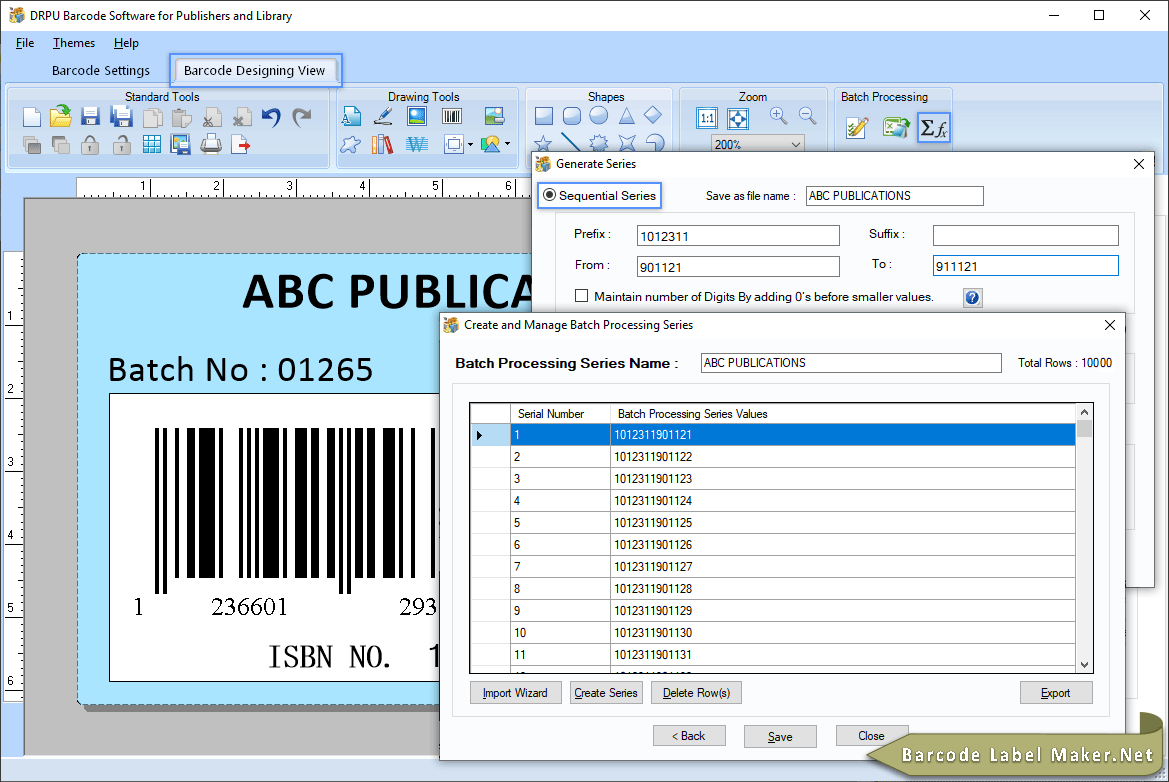
Task: Switch to the Barcode Designing View tab
Action: (x=254, y=70)
